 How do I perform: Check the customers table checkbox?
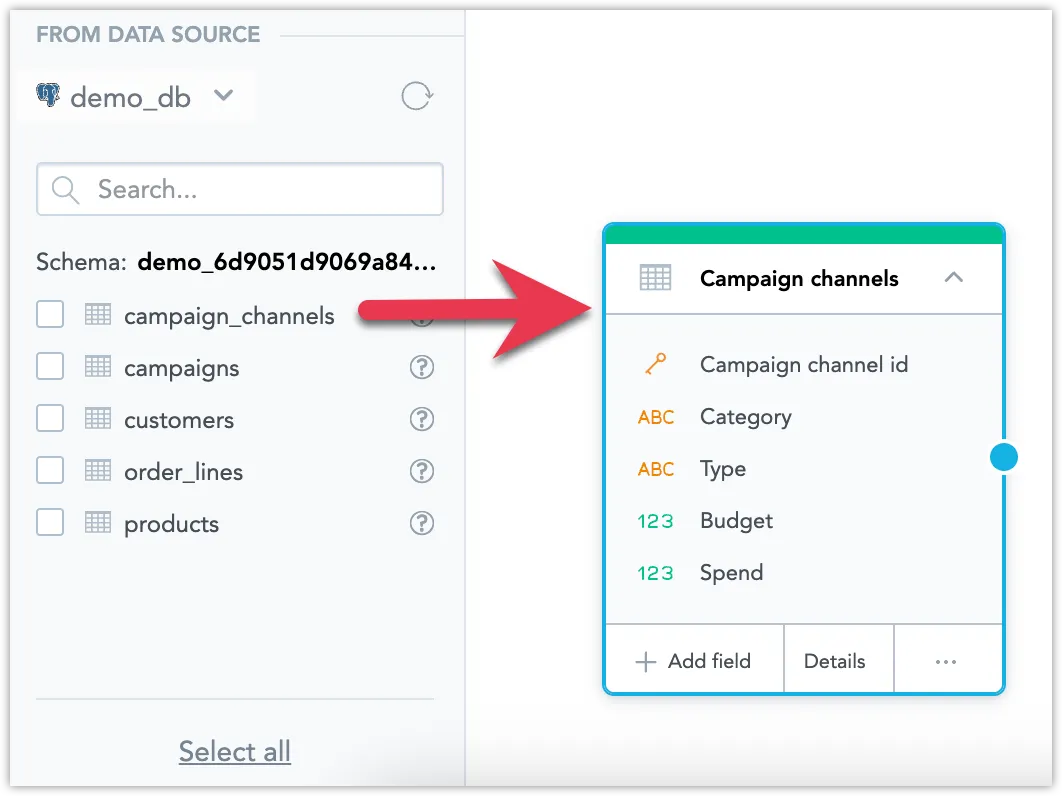coord(50,418)
